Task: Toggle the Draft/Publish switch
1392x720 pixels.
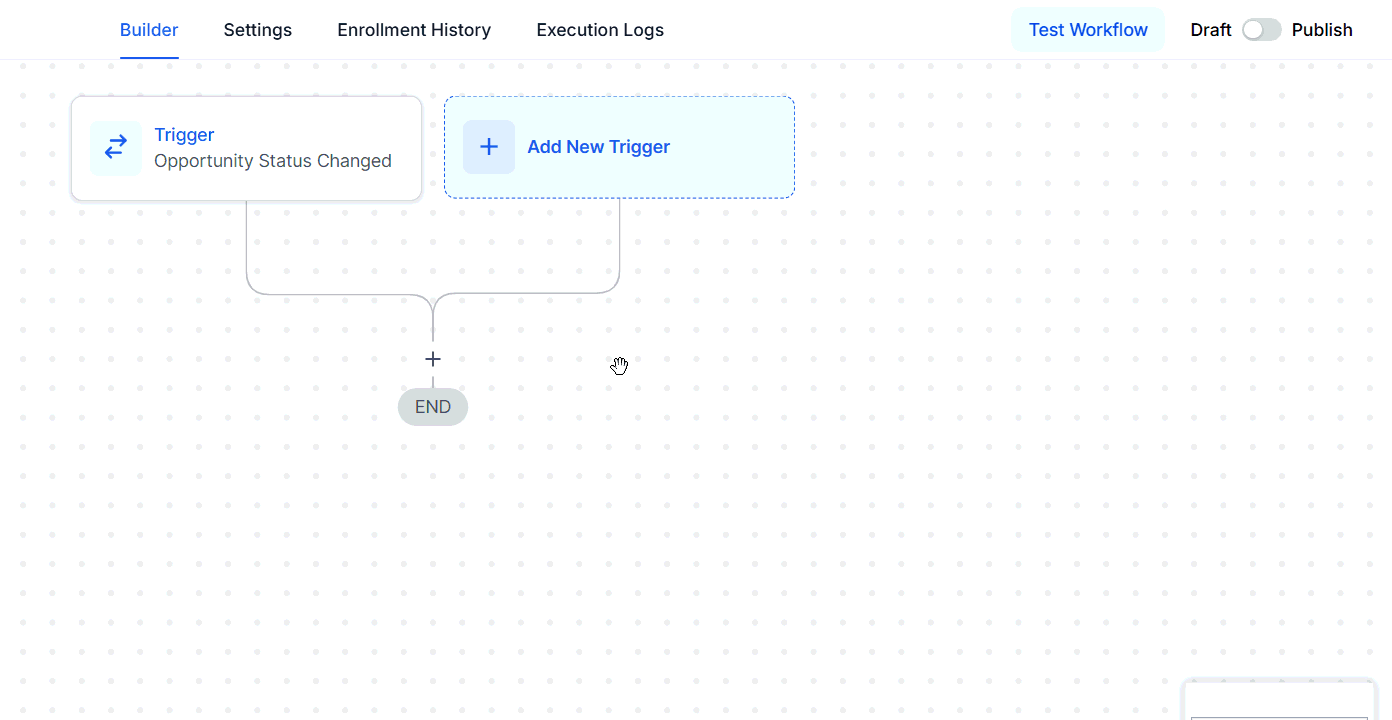Action: coord(1261,30)
